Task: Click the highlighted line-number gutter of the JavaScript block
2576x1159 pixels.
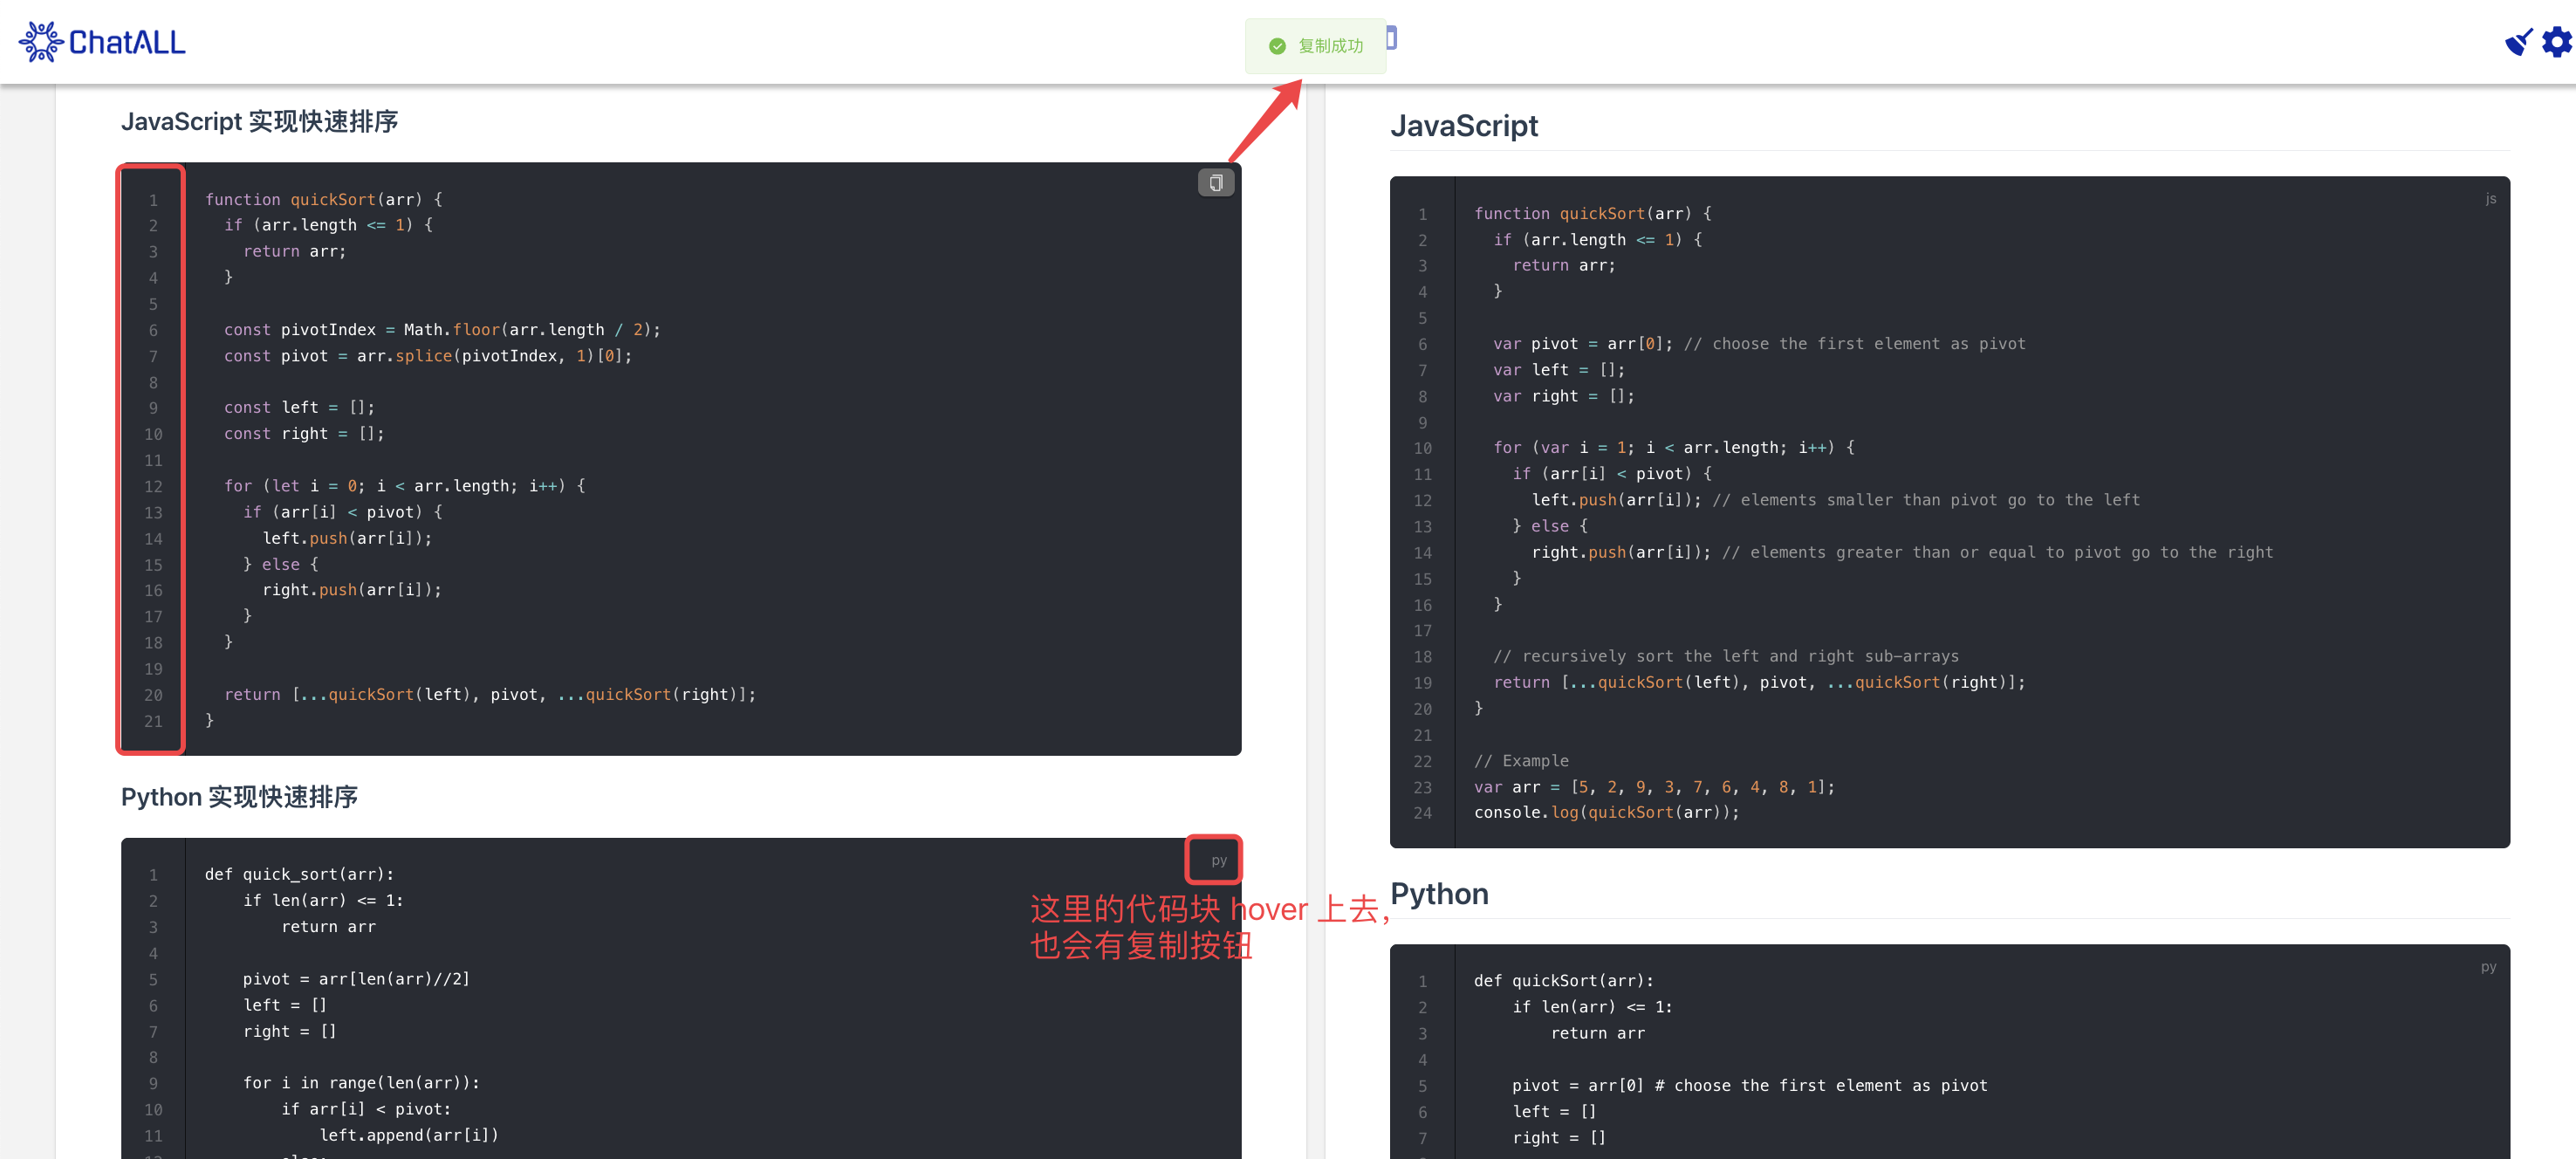Action: click(151, 455)
